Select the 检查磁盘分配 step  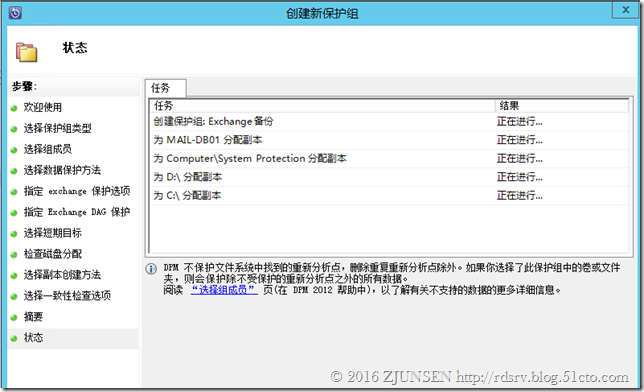pos(53,254)
